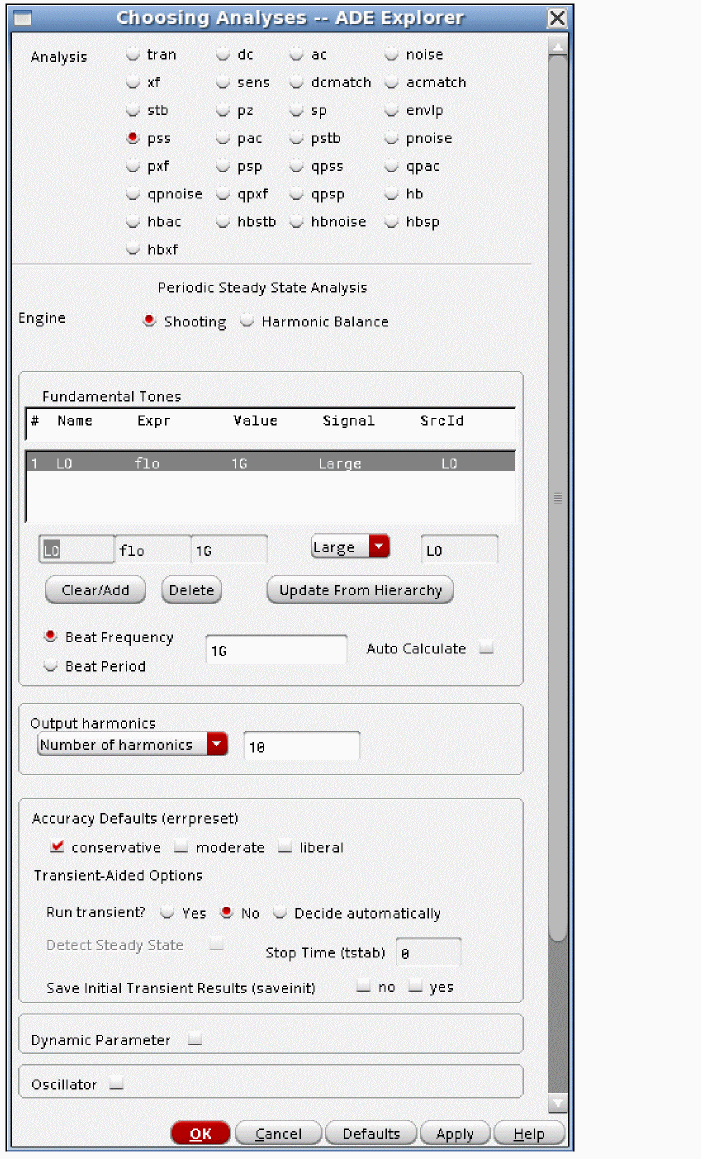Screen dimensions: 701x1159
Task: Click the Clear/Add button
Action: [95, 590]
